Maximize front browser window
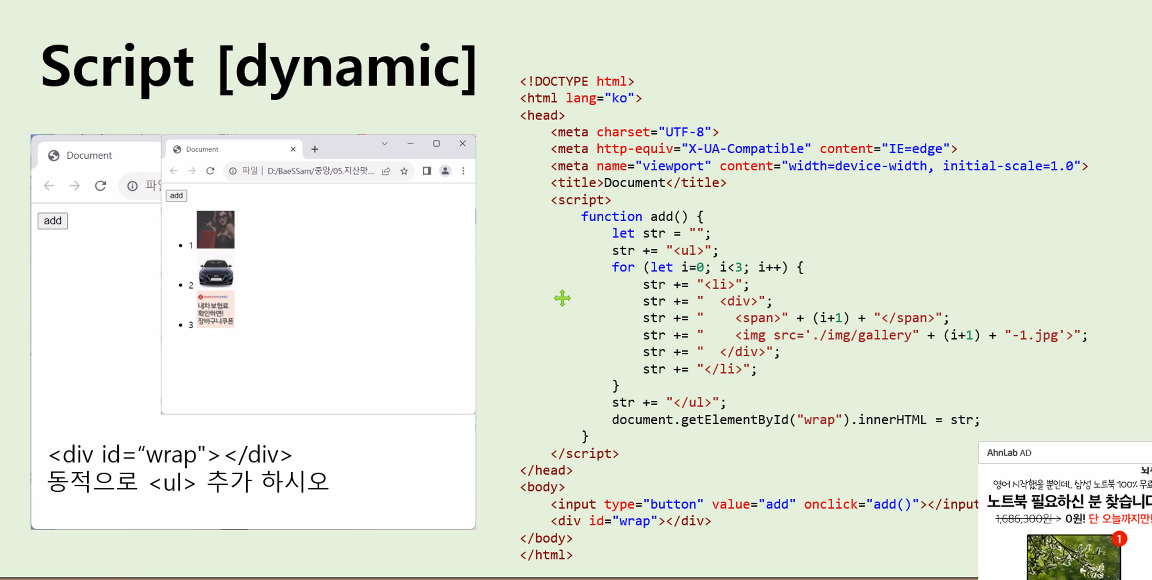The width and height of the screenshot is (1152, 580). pos(436,143)
